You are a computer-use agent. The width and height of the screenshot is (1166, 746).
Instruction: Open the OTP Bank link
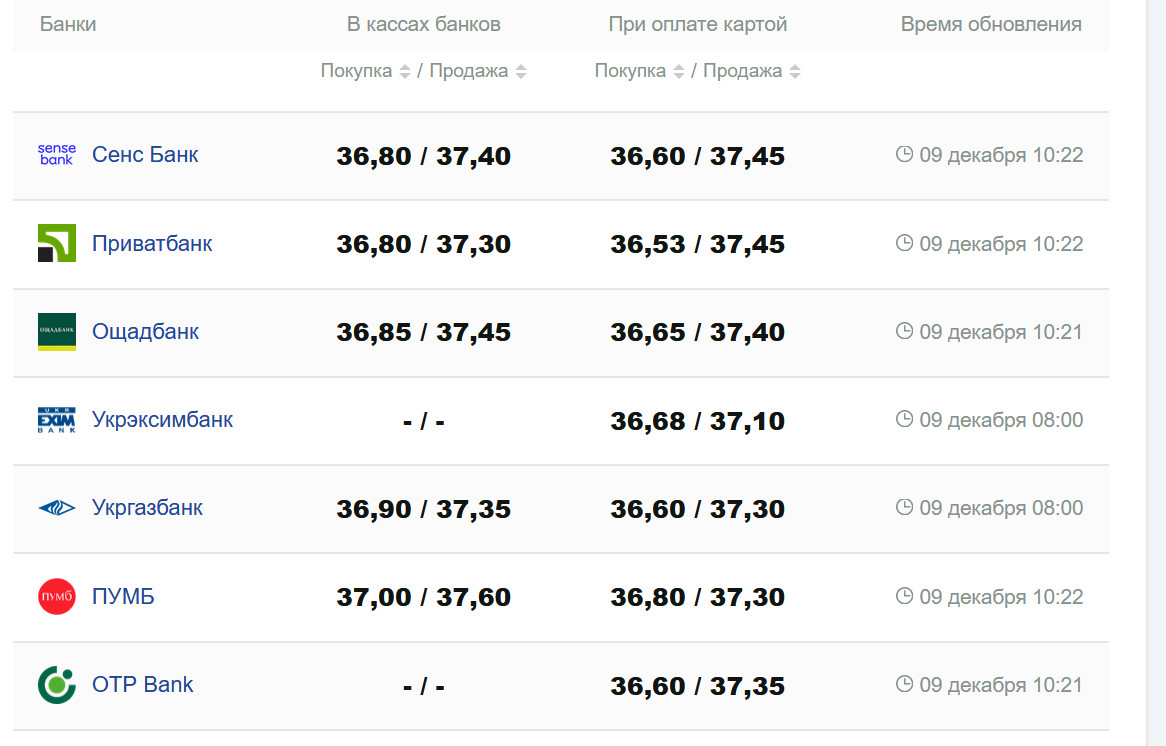coord(142,685)
